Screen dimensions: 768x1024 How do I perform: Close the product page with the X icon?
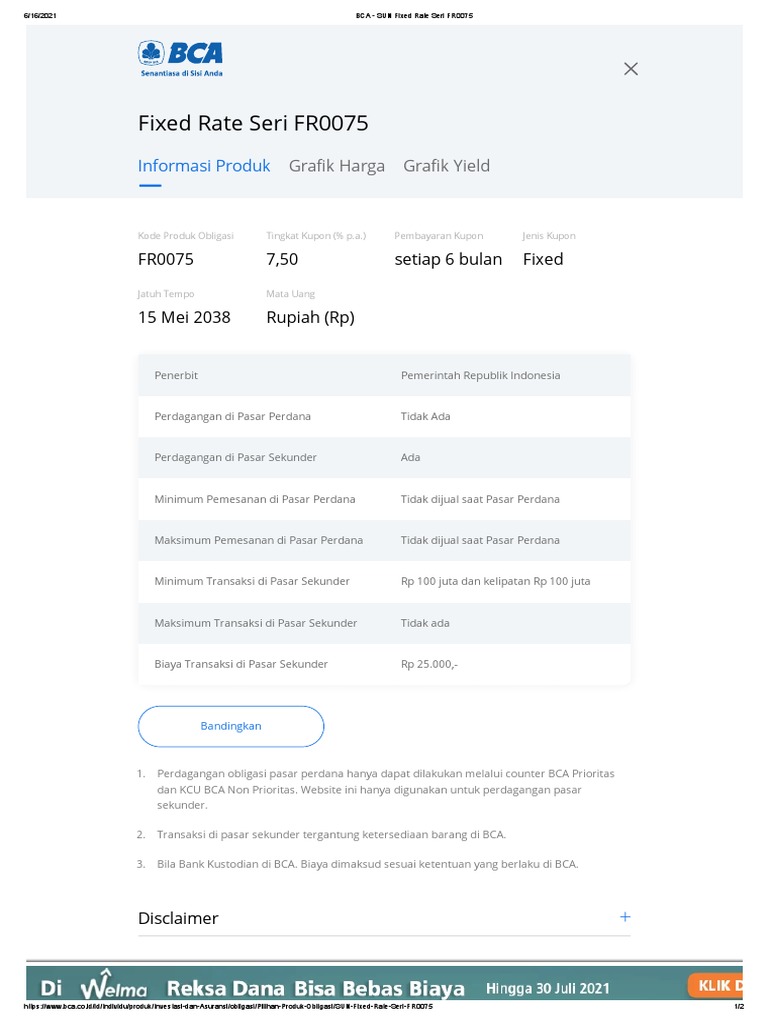[x=630, y=69]
